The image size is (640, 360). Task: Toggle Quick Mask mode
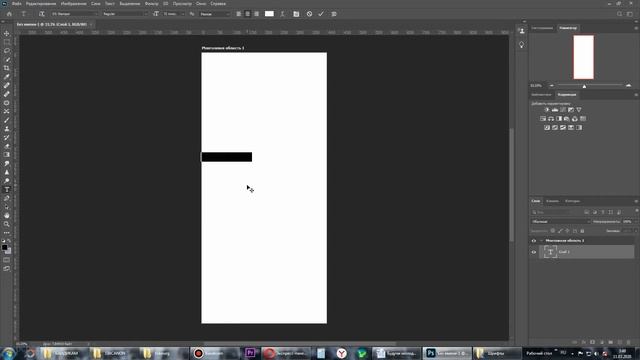[7, 260]
